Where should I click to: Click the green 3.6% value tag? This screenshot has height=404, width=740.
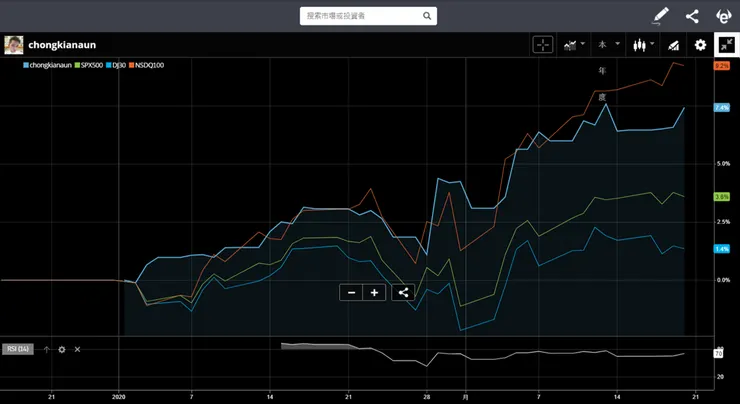(x=722, y=197)
